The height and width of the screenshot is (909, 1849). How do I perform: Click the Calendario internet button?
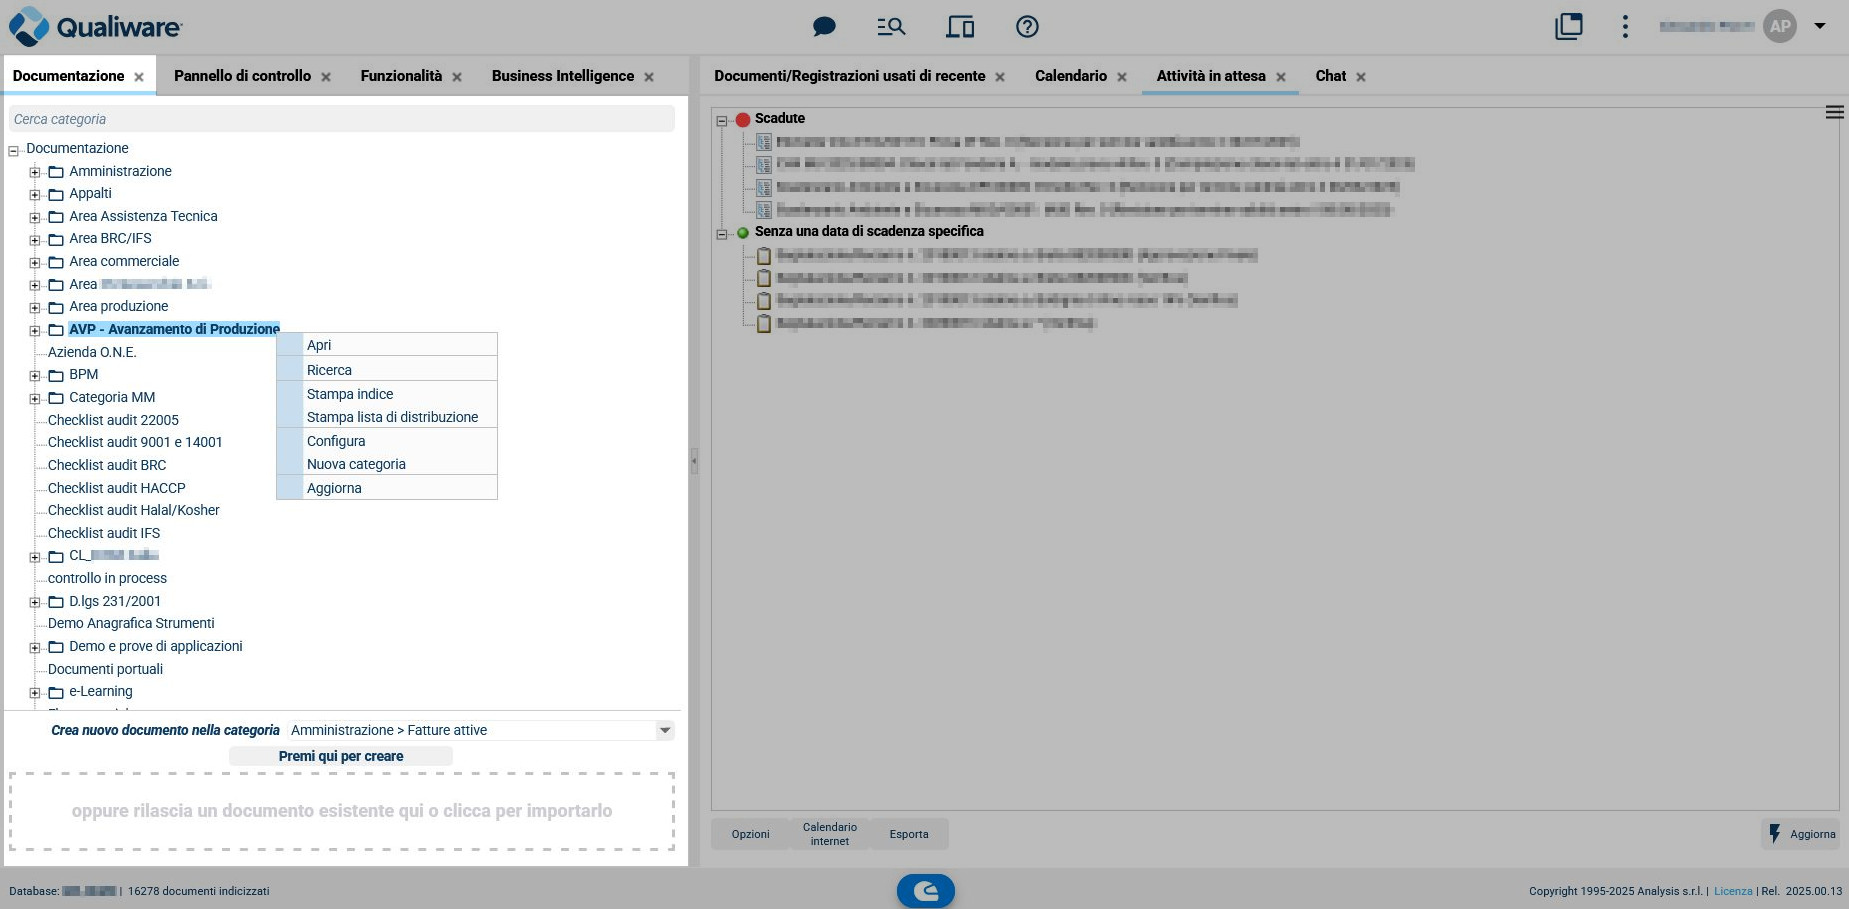point(830,834)
